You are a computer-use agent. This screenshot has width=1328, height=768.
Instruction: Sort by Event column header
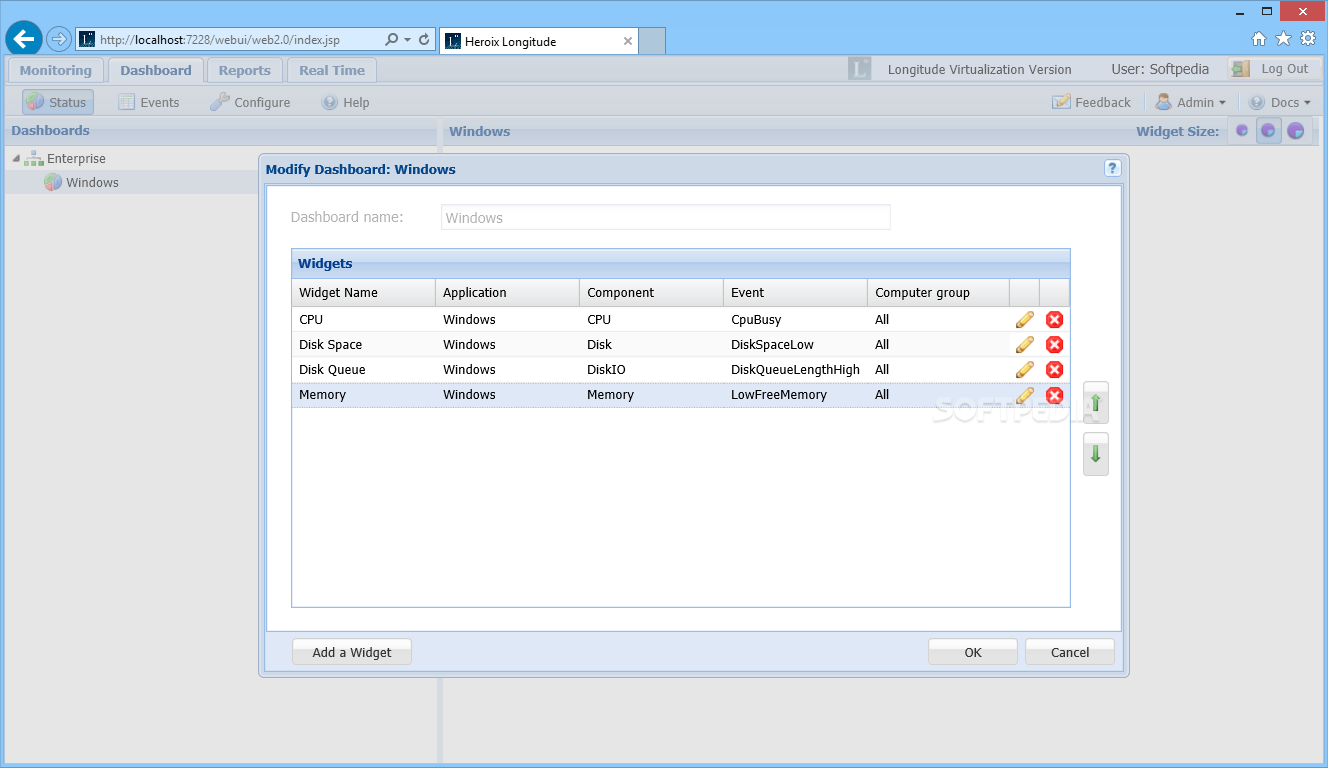point(795,293)
